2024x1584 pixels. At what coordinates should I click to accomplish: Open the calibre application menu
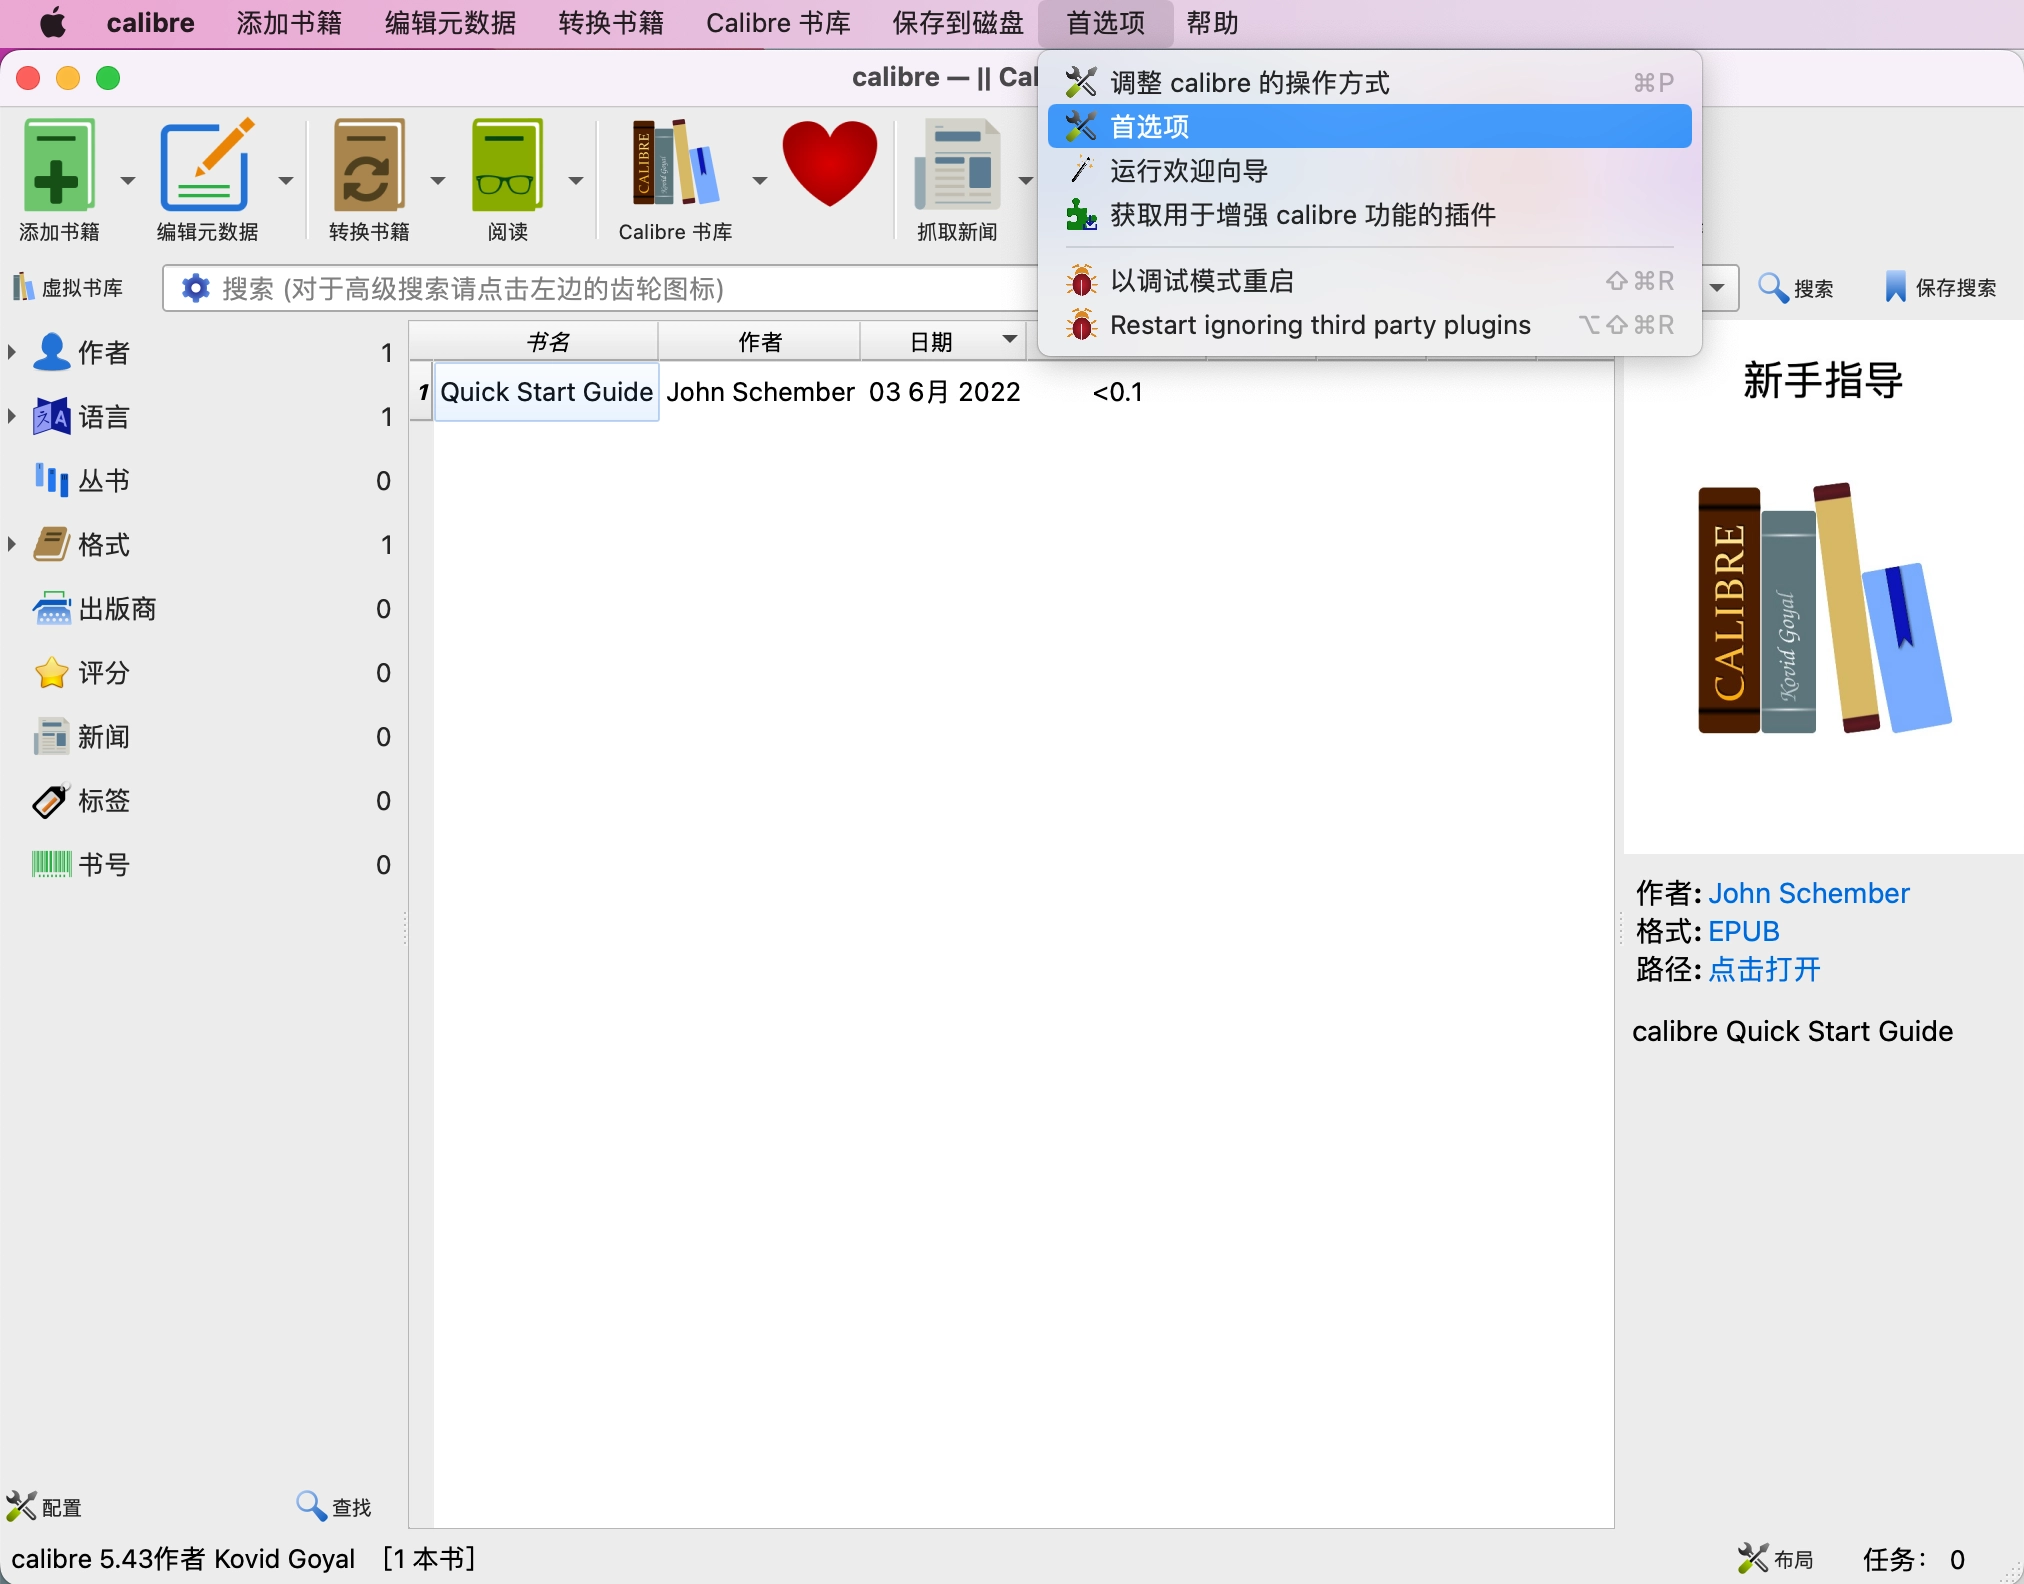150,23
